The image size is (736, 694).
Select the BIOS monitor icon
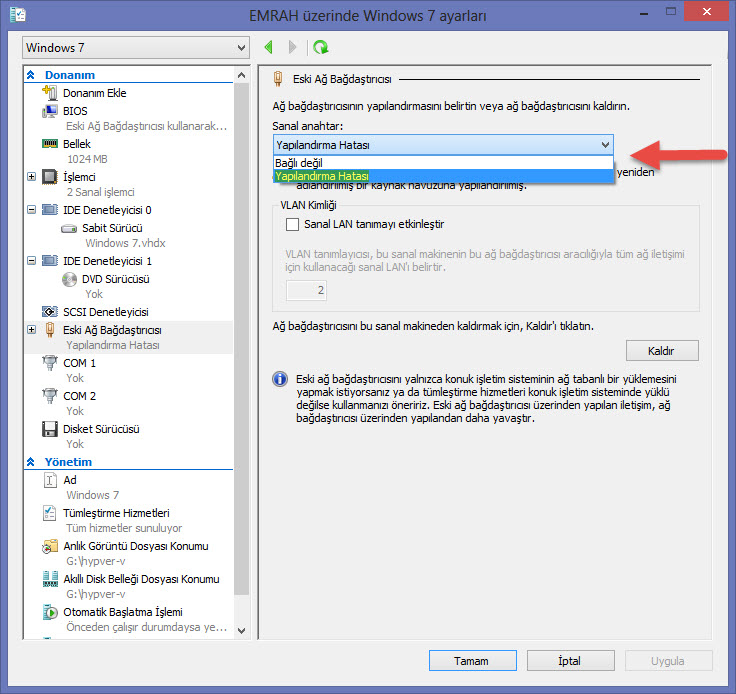click(x=50, y=111)
